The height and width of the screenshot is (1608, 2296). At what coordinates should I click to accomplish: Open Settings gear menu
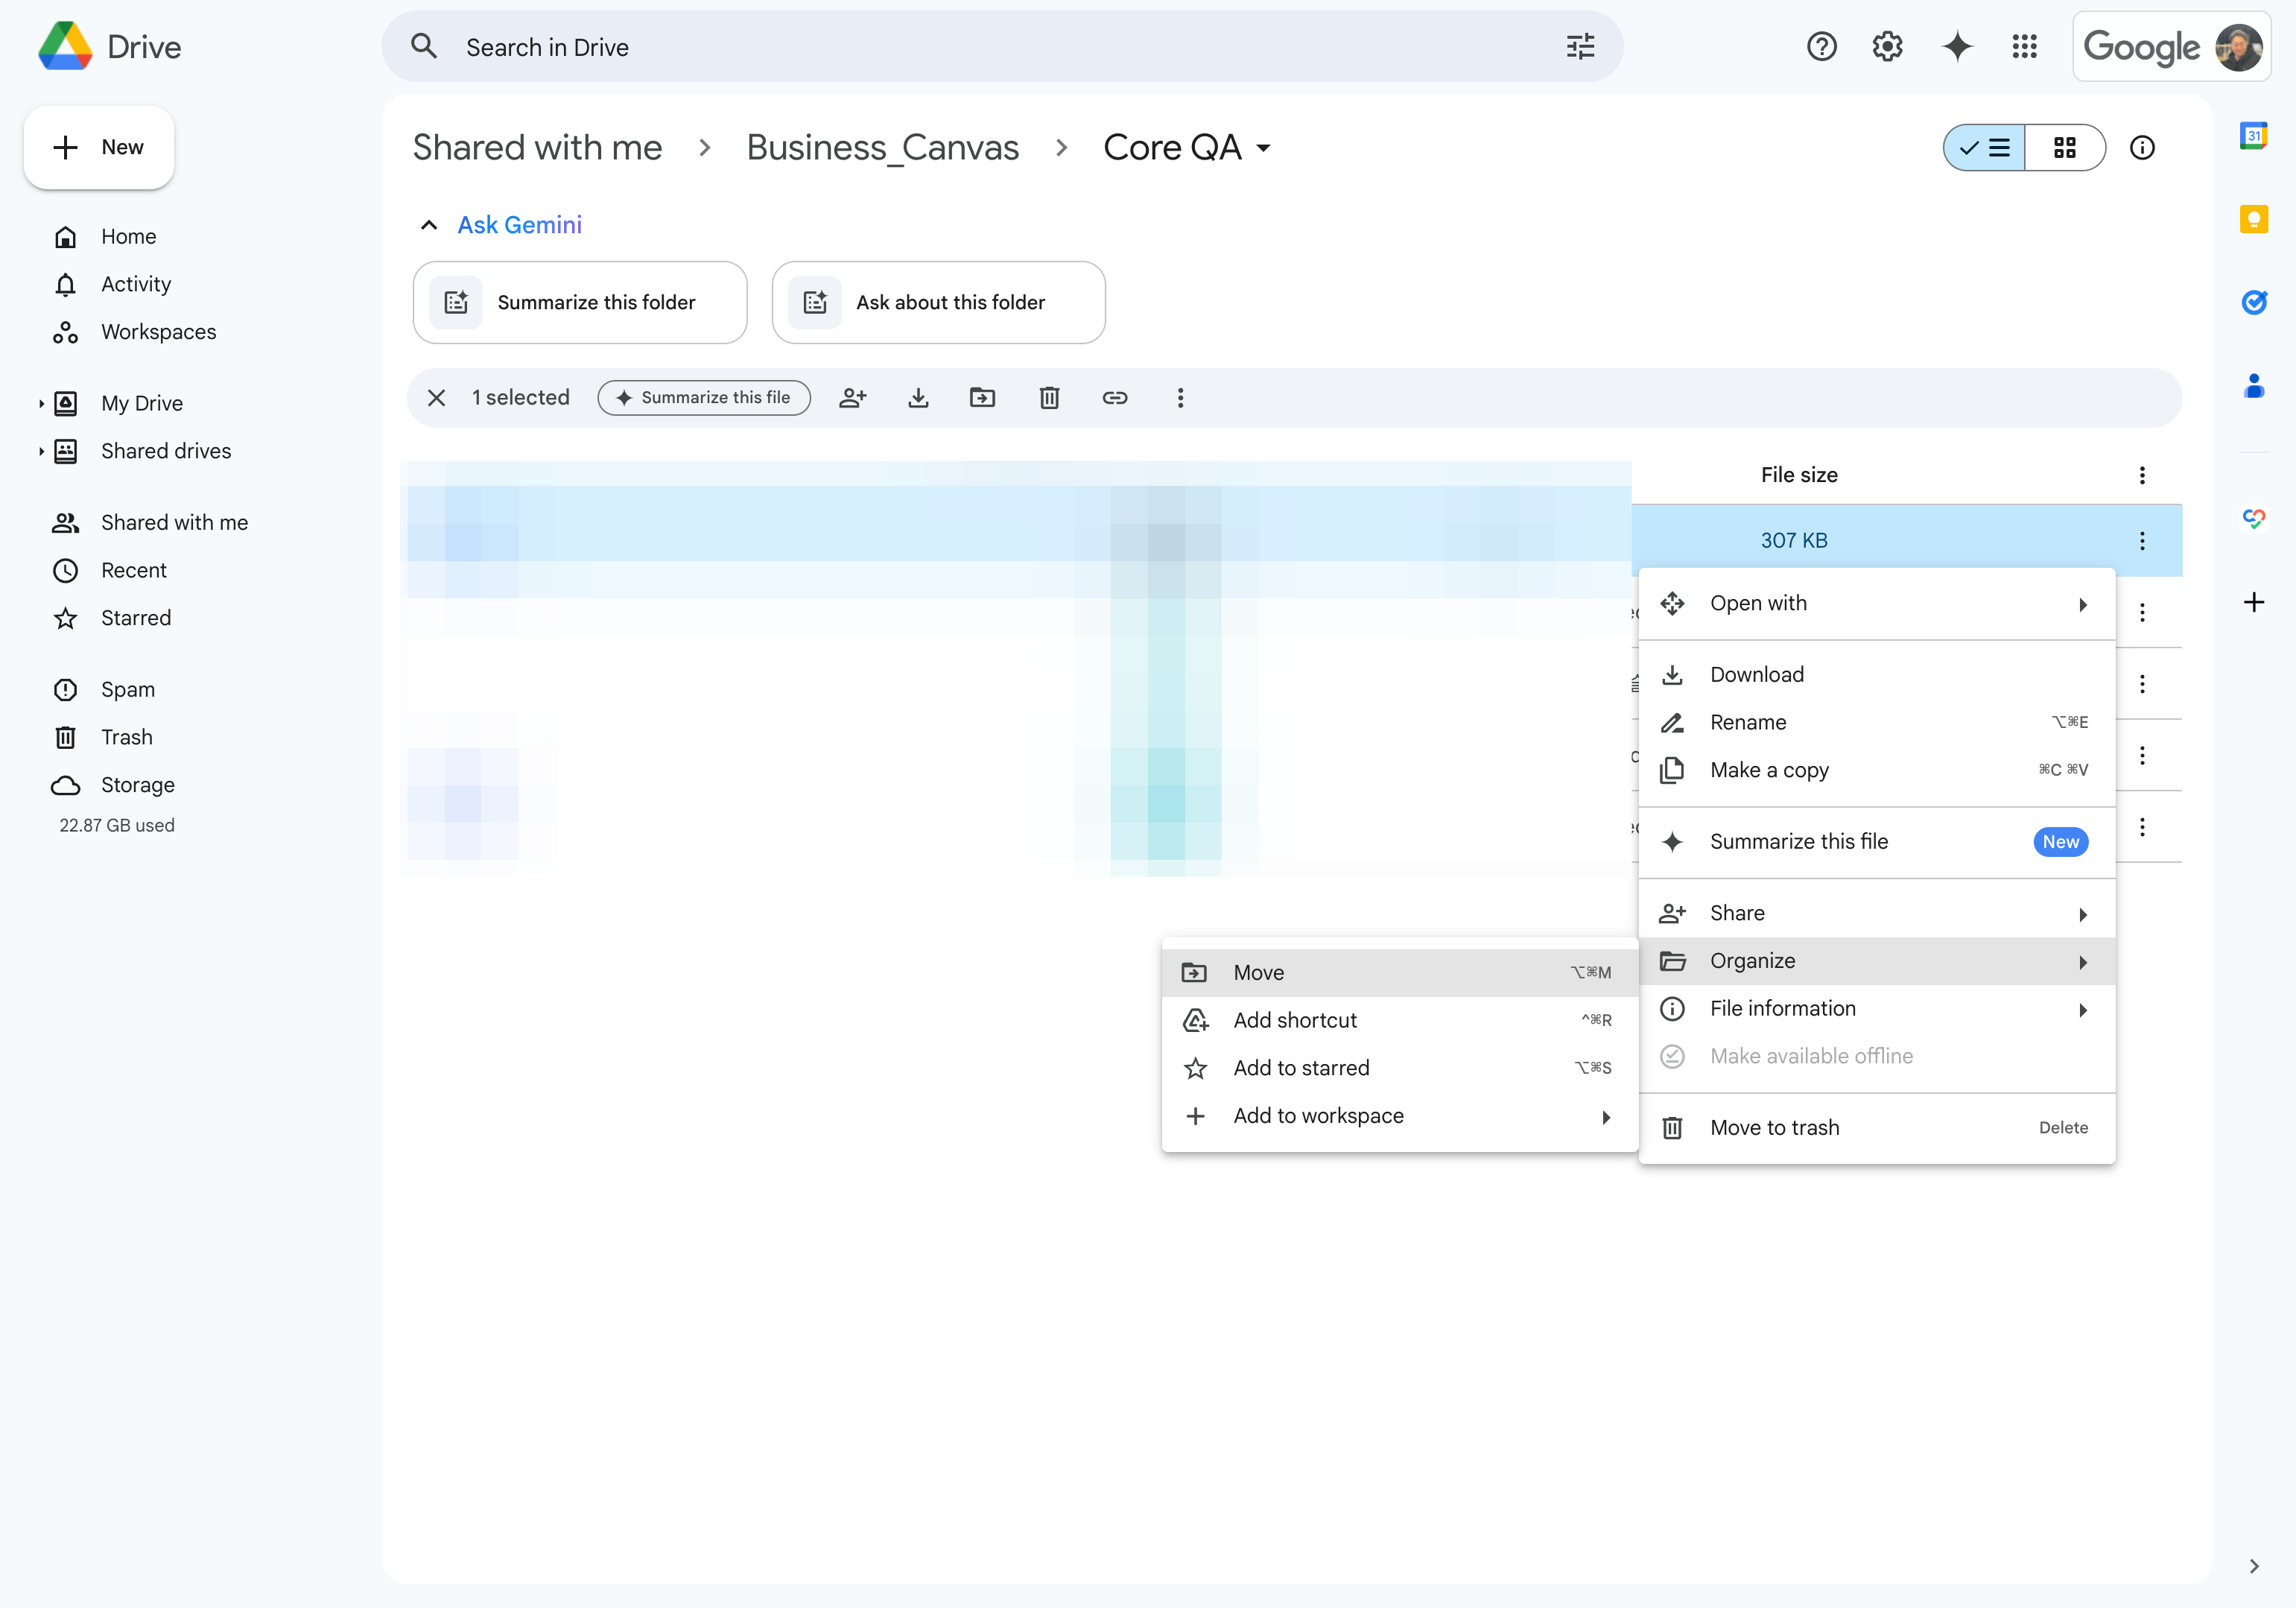click(1887, 46)
